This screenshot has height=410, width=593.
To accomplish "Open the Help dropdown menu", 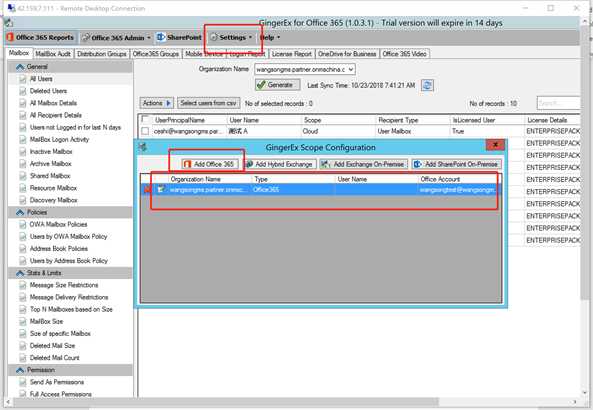I will pos(270,37).
